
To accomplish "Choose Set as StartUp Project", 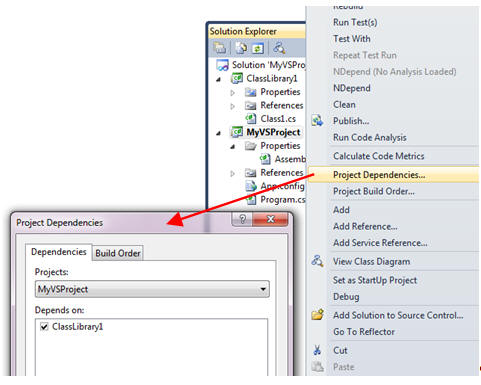I will [x=375, y=280].
